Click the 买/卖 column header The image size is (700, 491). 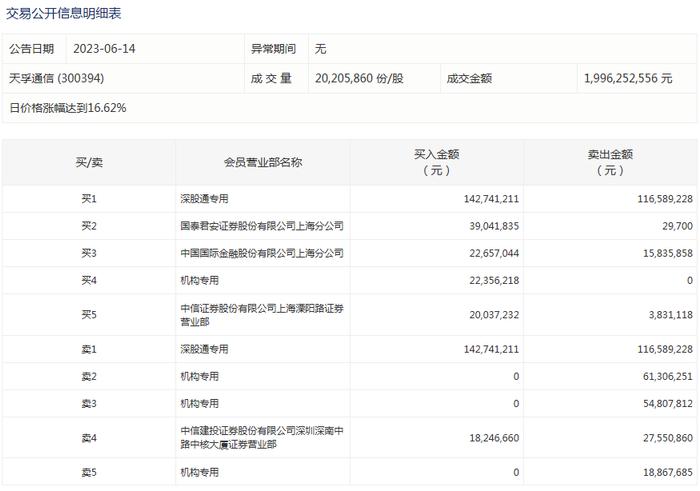(x=89, y=162)
